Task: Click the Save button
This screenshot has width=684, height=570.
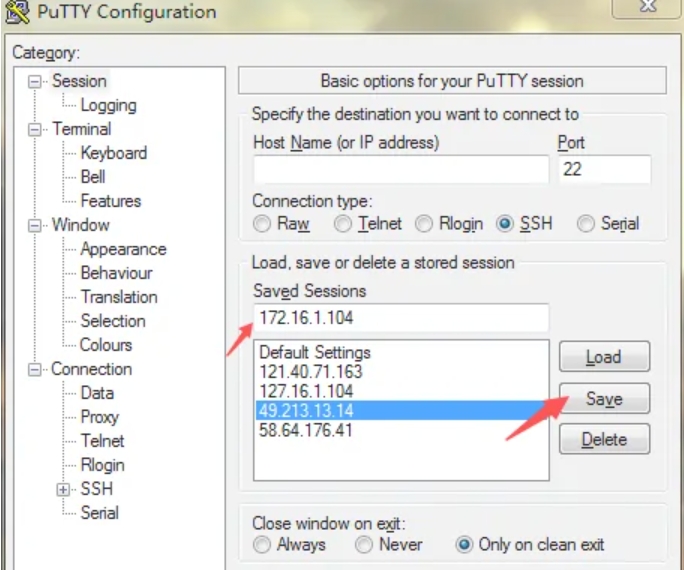Action: click(x=605, y=398)
